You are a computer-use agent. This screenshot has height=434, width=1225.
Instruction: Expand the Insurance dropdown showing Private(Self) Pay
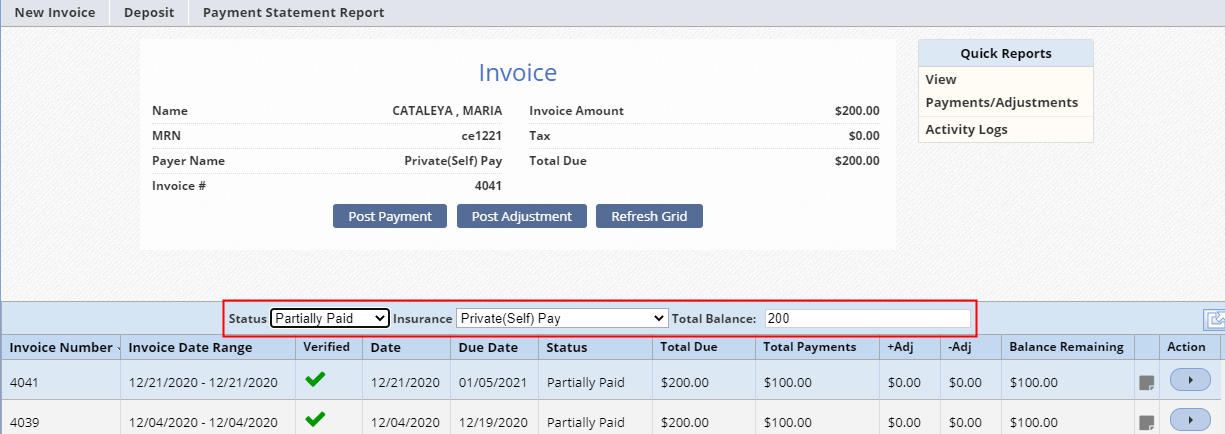pyautogui.click(x=561, y=318)
